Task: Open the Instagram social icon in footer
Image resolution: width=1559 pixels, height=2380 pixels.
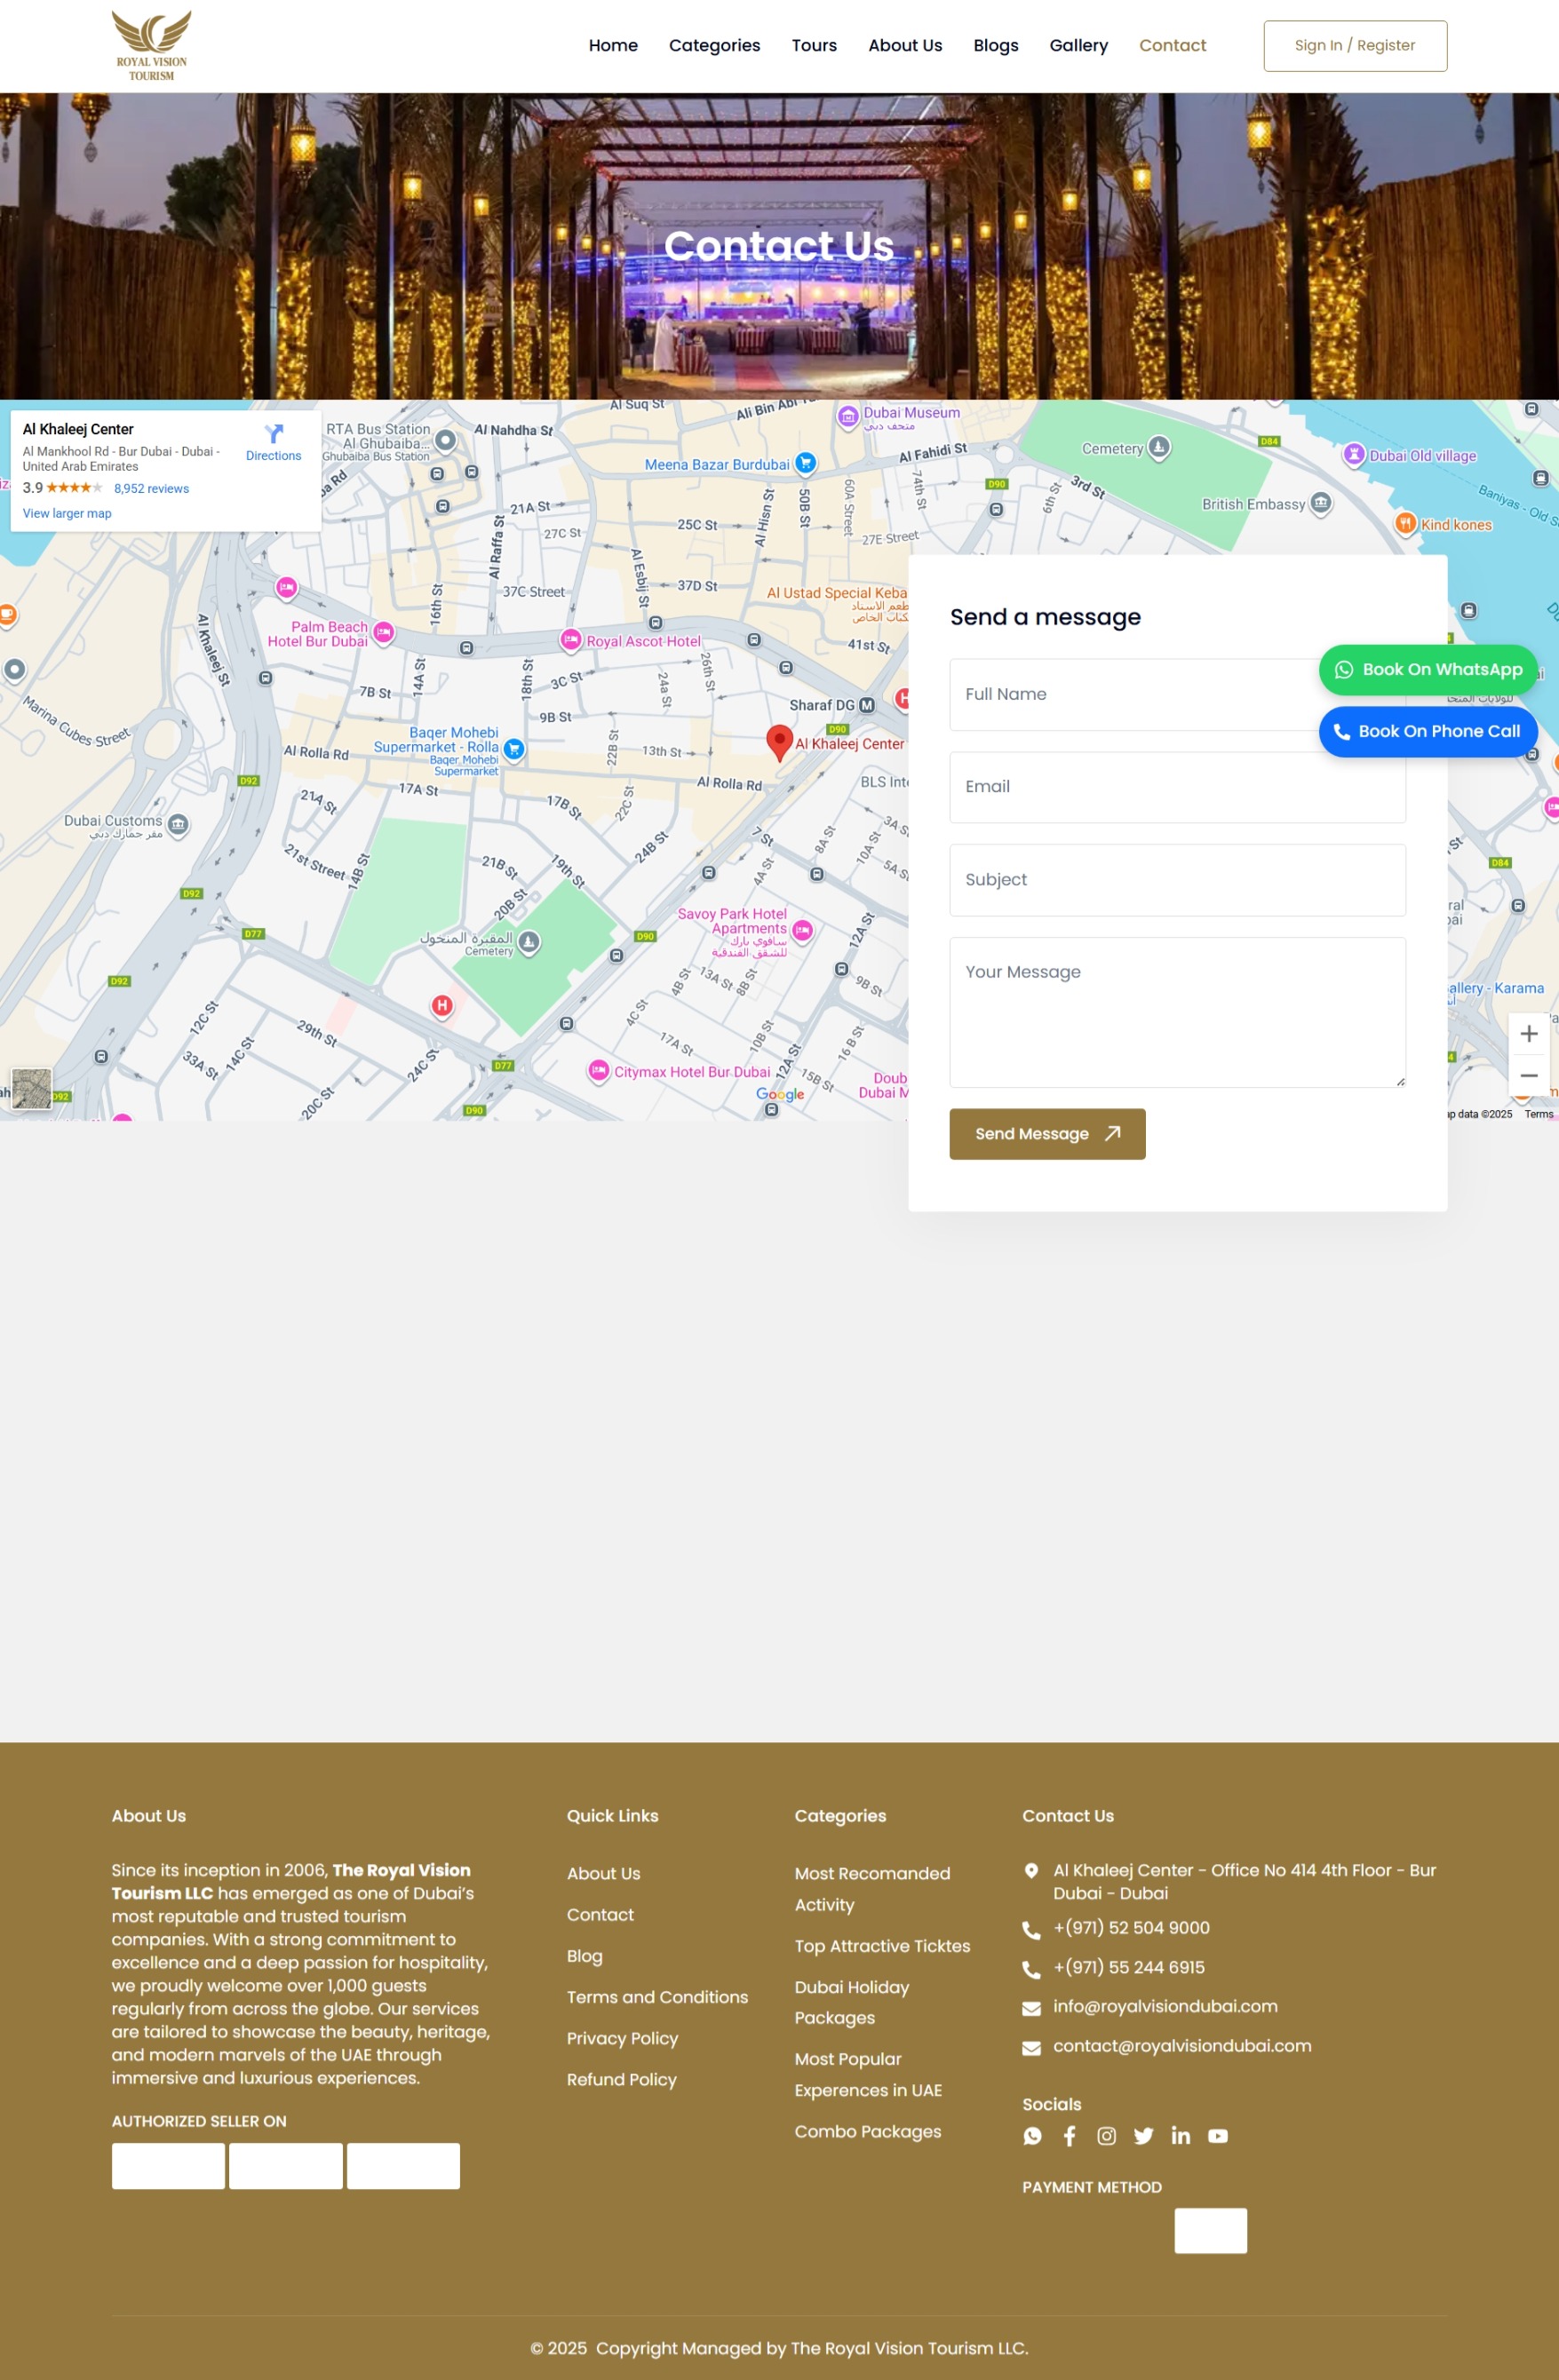Action: [1106, 2136]
